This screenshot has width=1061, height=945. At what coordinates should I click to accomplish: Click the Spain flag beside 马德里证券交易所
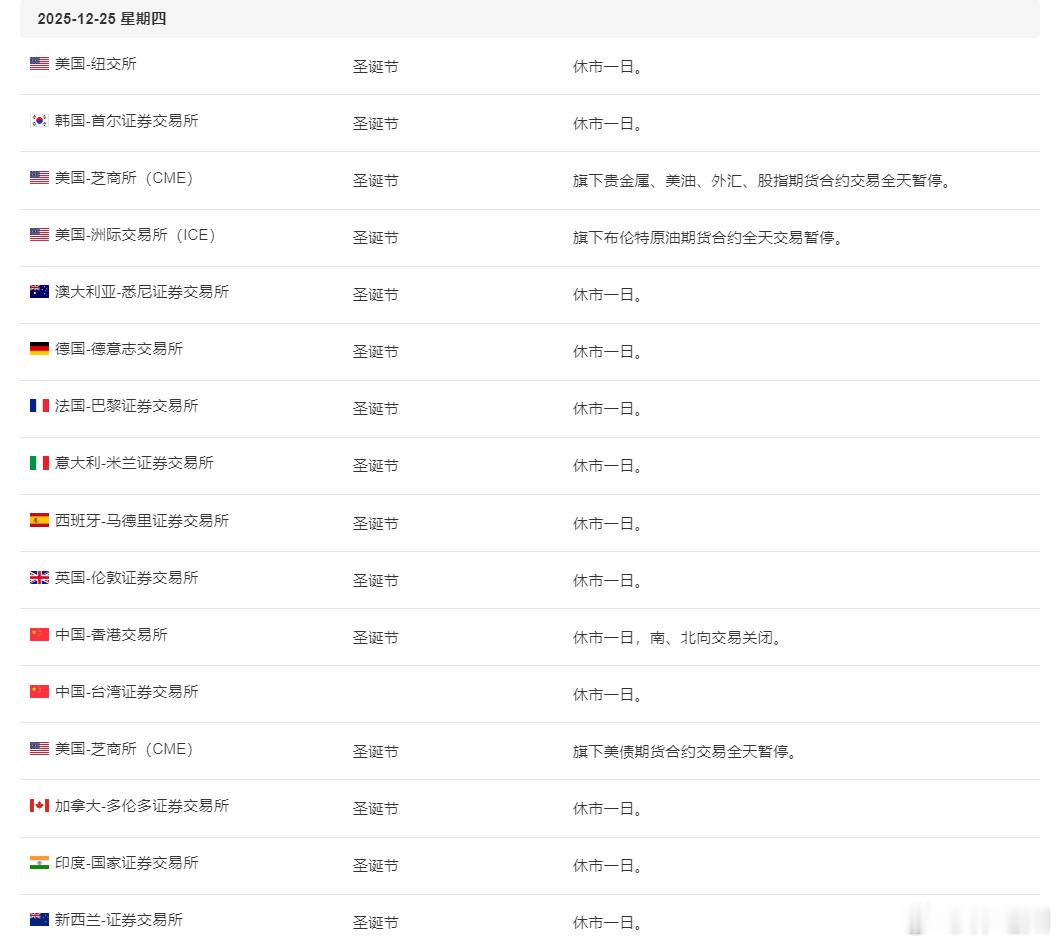39,520
